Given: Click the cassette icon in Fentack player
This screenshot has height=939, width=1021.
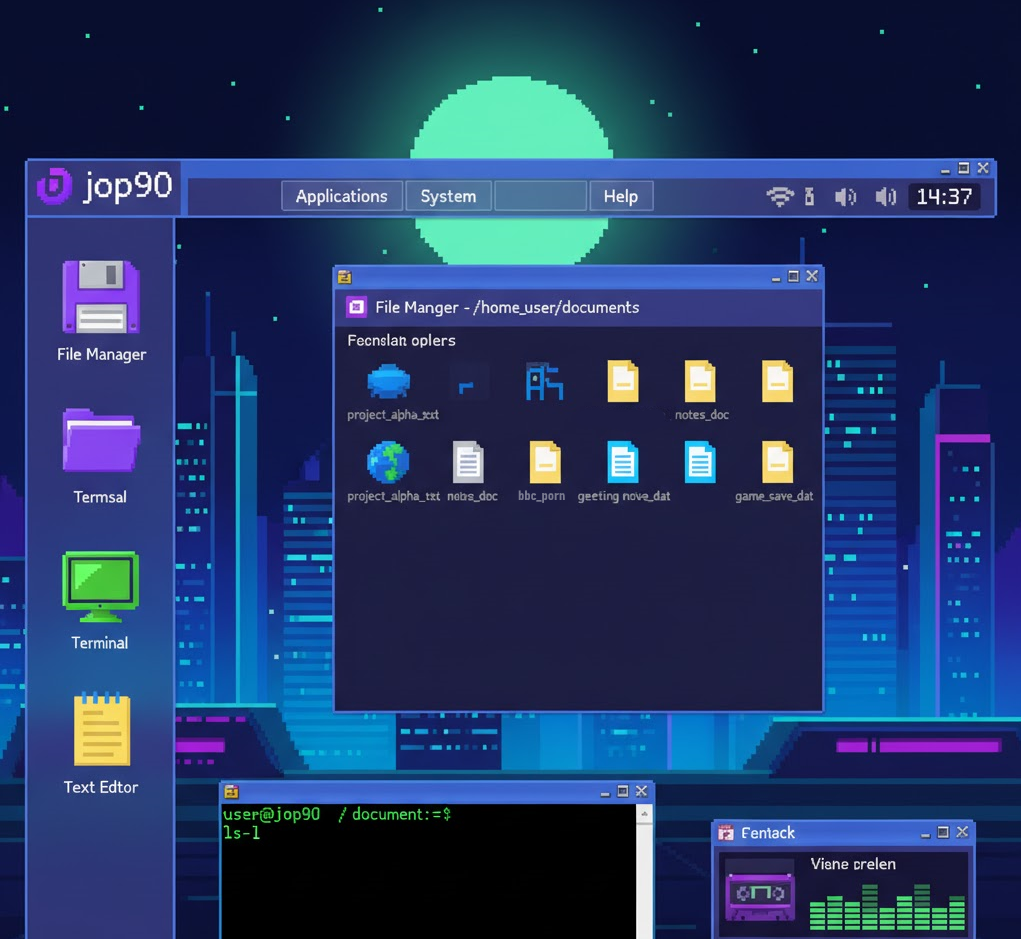Looking at the screenshot, I should (x=759, y=893).
